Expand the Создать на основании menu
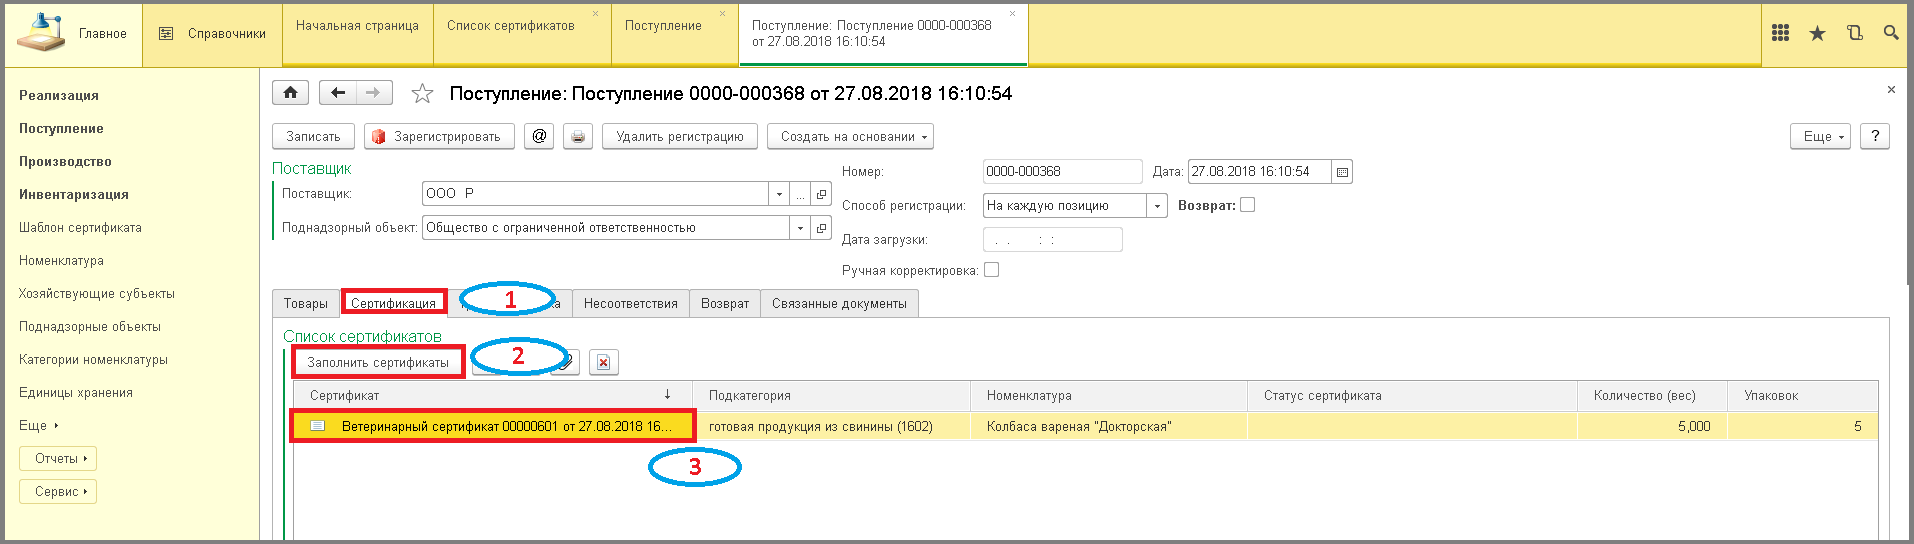The image size is (1914, 544). tap(850, 136)
